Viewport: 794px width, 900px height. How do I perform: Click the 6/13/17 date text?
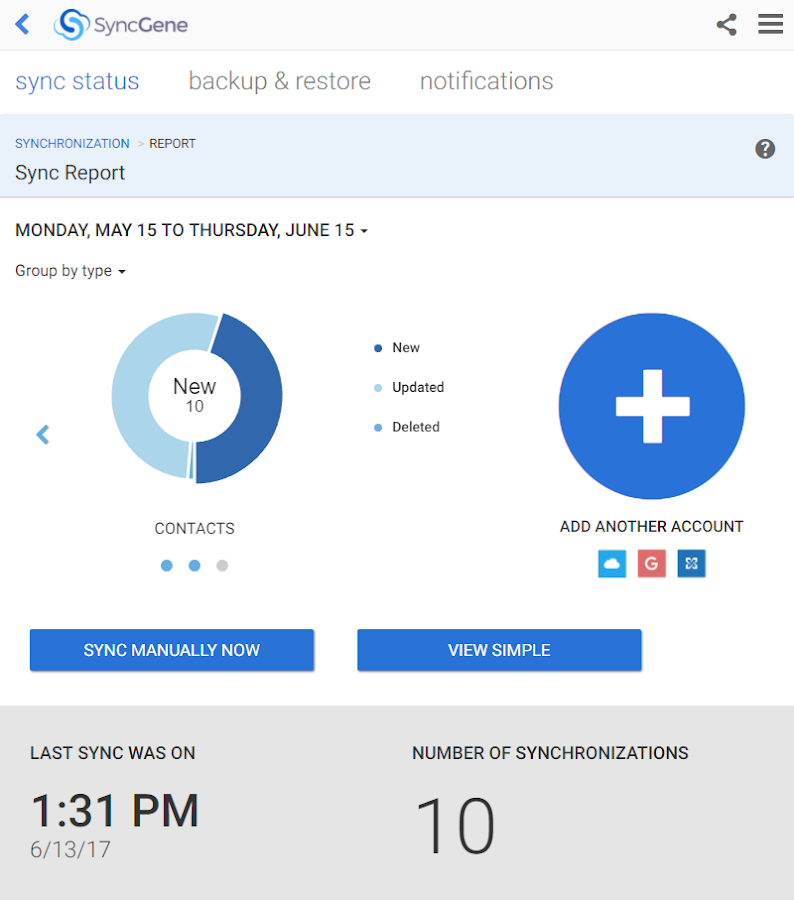[x=70, y=849]
